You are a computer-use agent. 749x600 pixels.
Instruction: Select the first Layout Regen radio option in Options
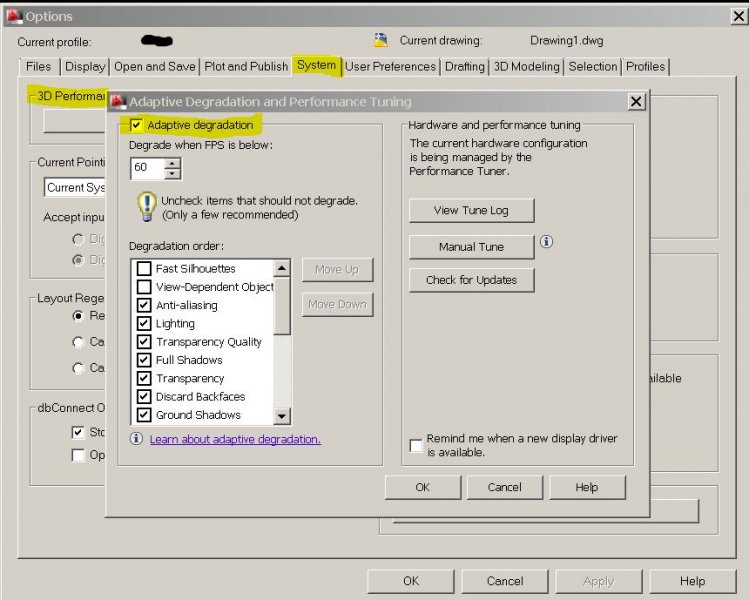tap(78, 316)
